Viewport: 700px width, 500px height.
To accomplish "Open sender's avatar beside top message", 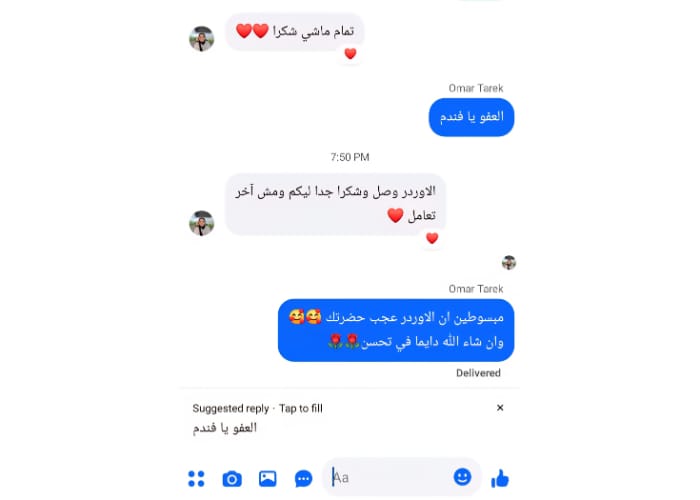I will tap(202, 38).
